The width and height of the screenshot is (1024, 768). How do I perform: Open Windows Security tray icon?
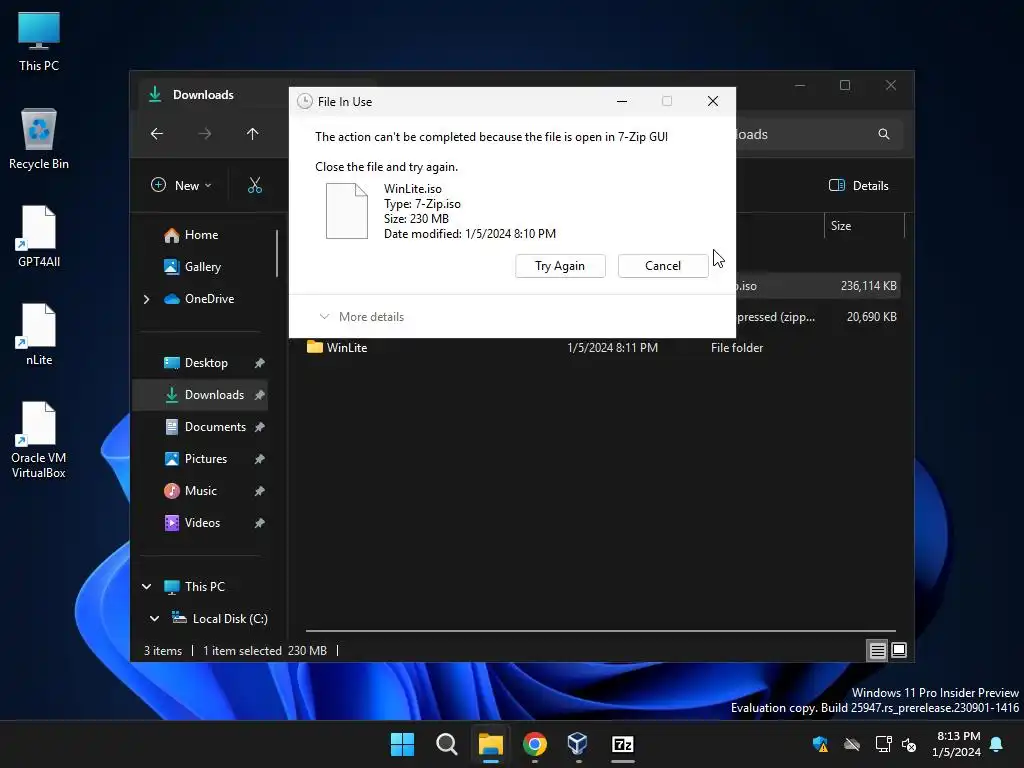pos(820,744)
